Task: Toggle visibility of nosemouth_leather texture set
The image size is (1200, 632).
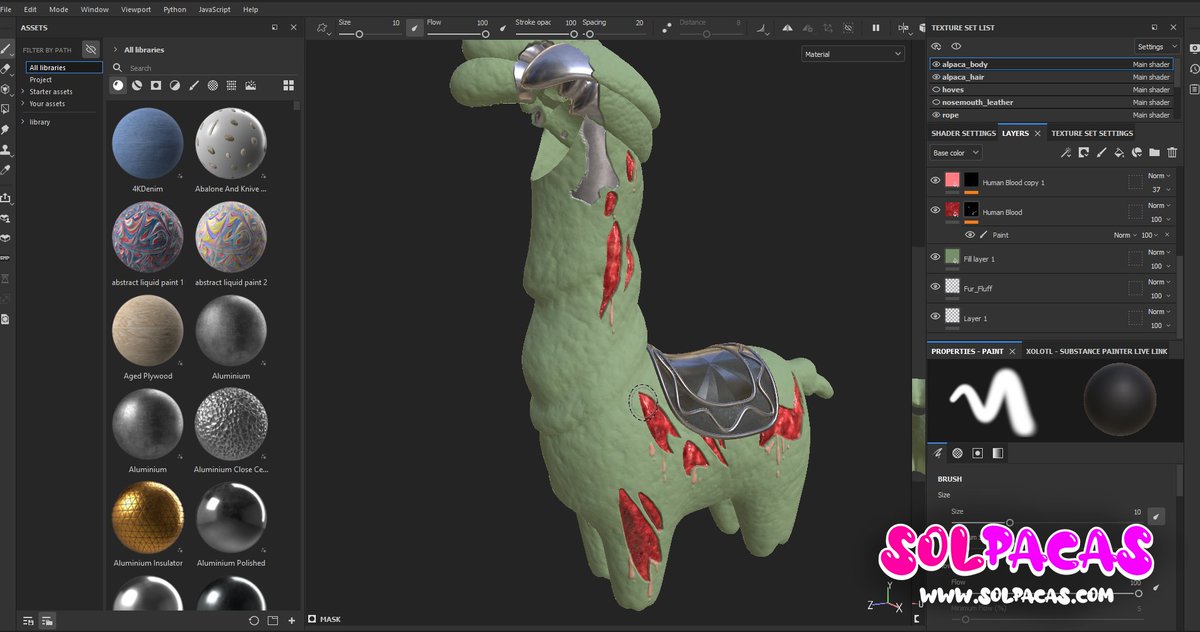Action: tap(936, 102)
